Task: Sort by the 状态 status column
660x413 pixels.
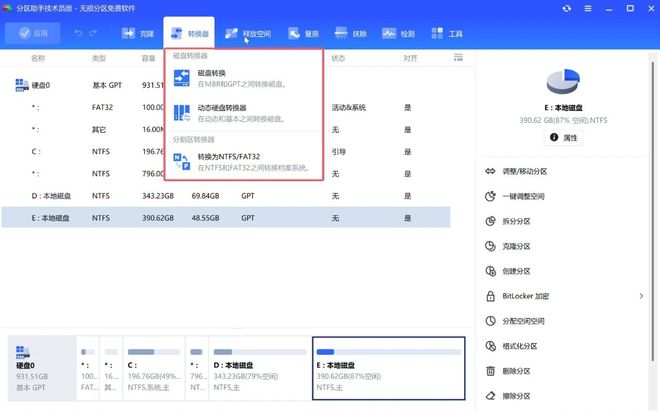Action: click(338, 58)
